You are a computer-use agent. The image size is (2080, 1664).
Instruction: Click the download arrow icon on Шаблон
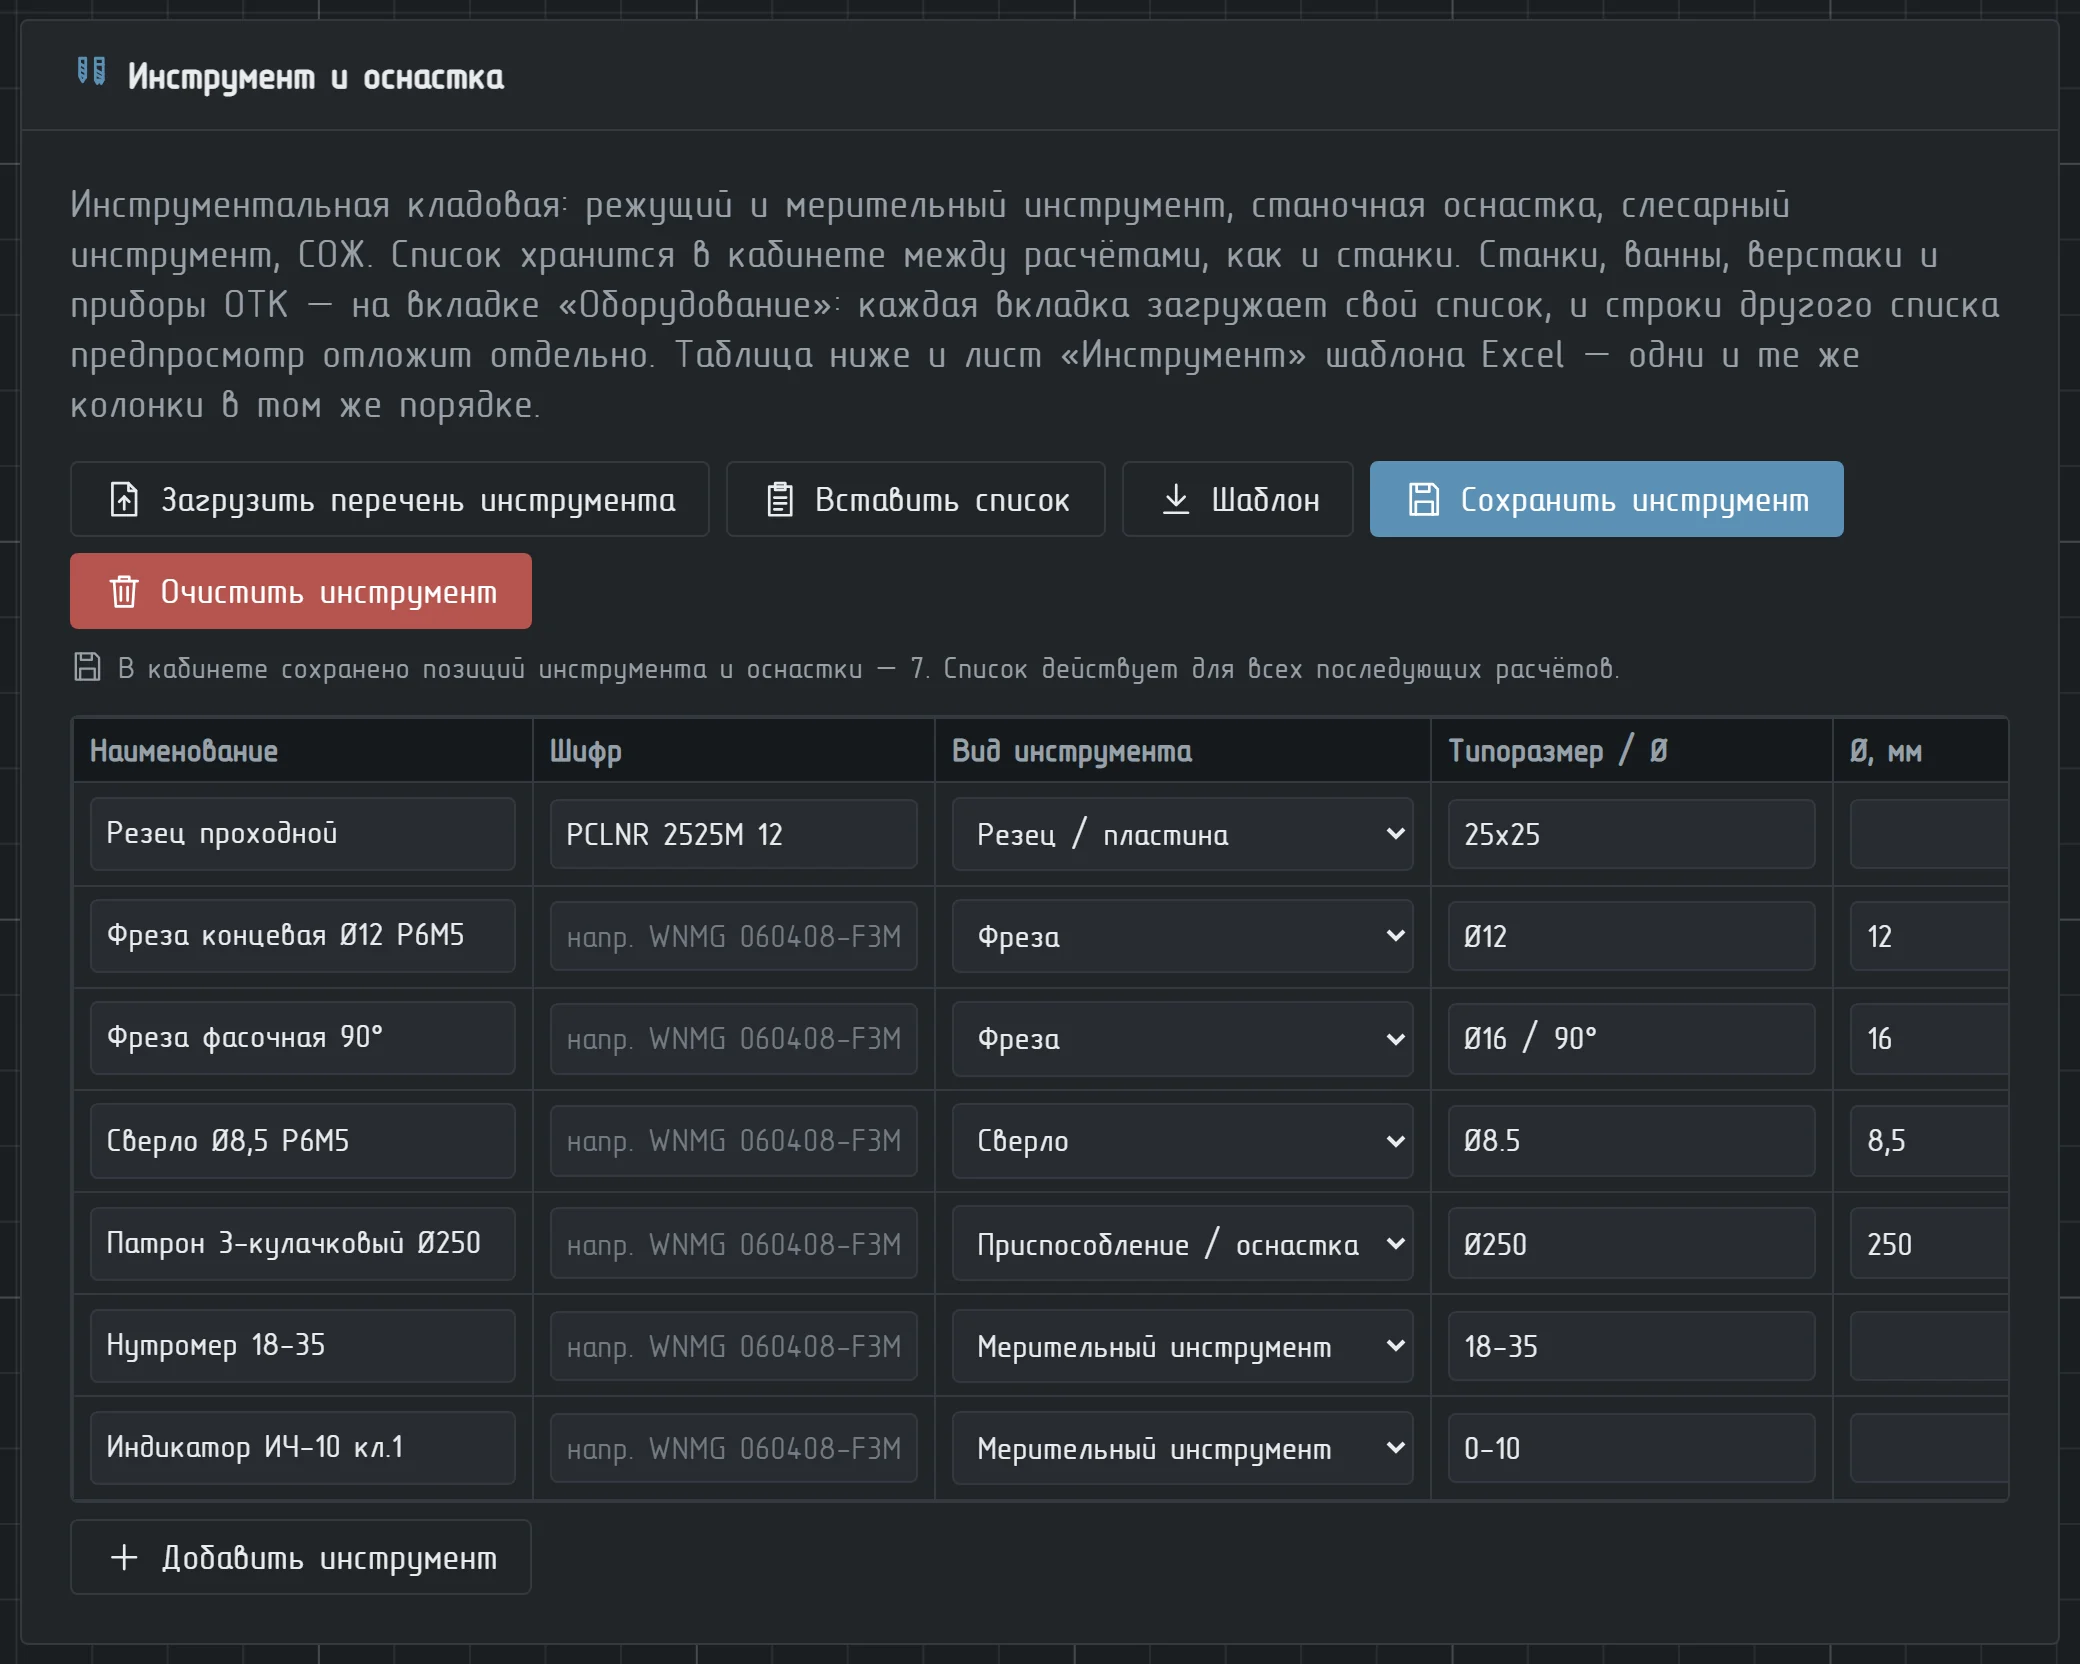coord(1176,499)
